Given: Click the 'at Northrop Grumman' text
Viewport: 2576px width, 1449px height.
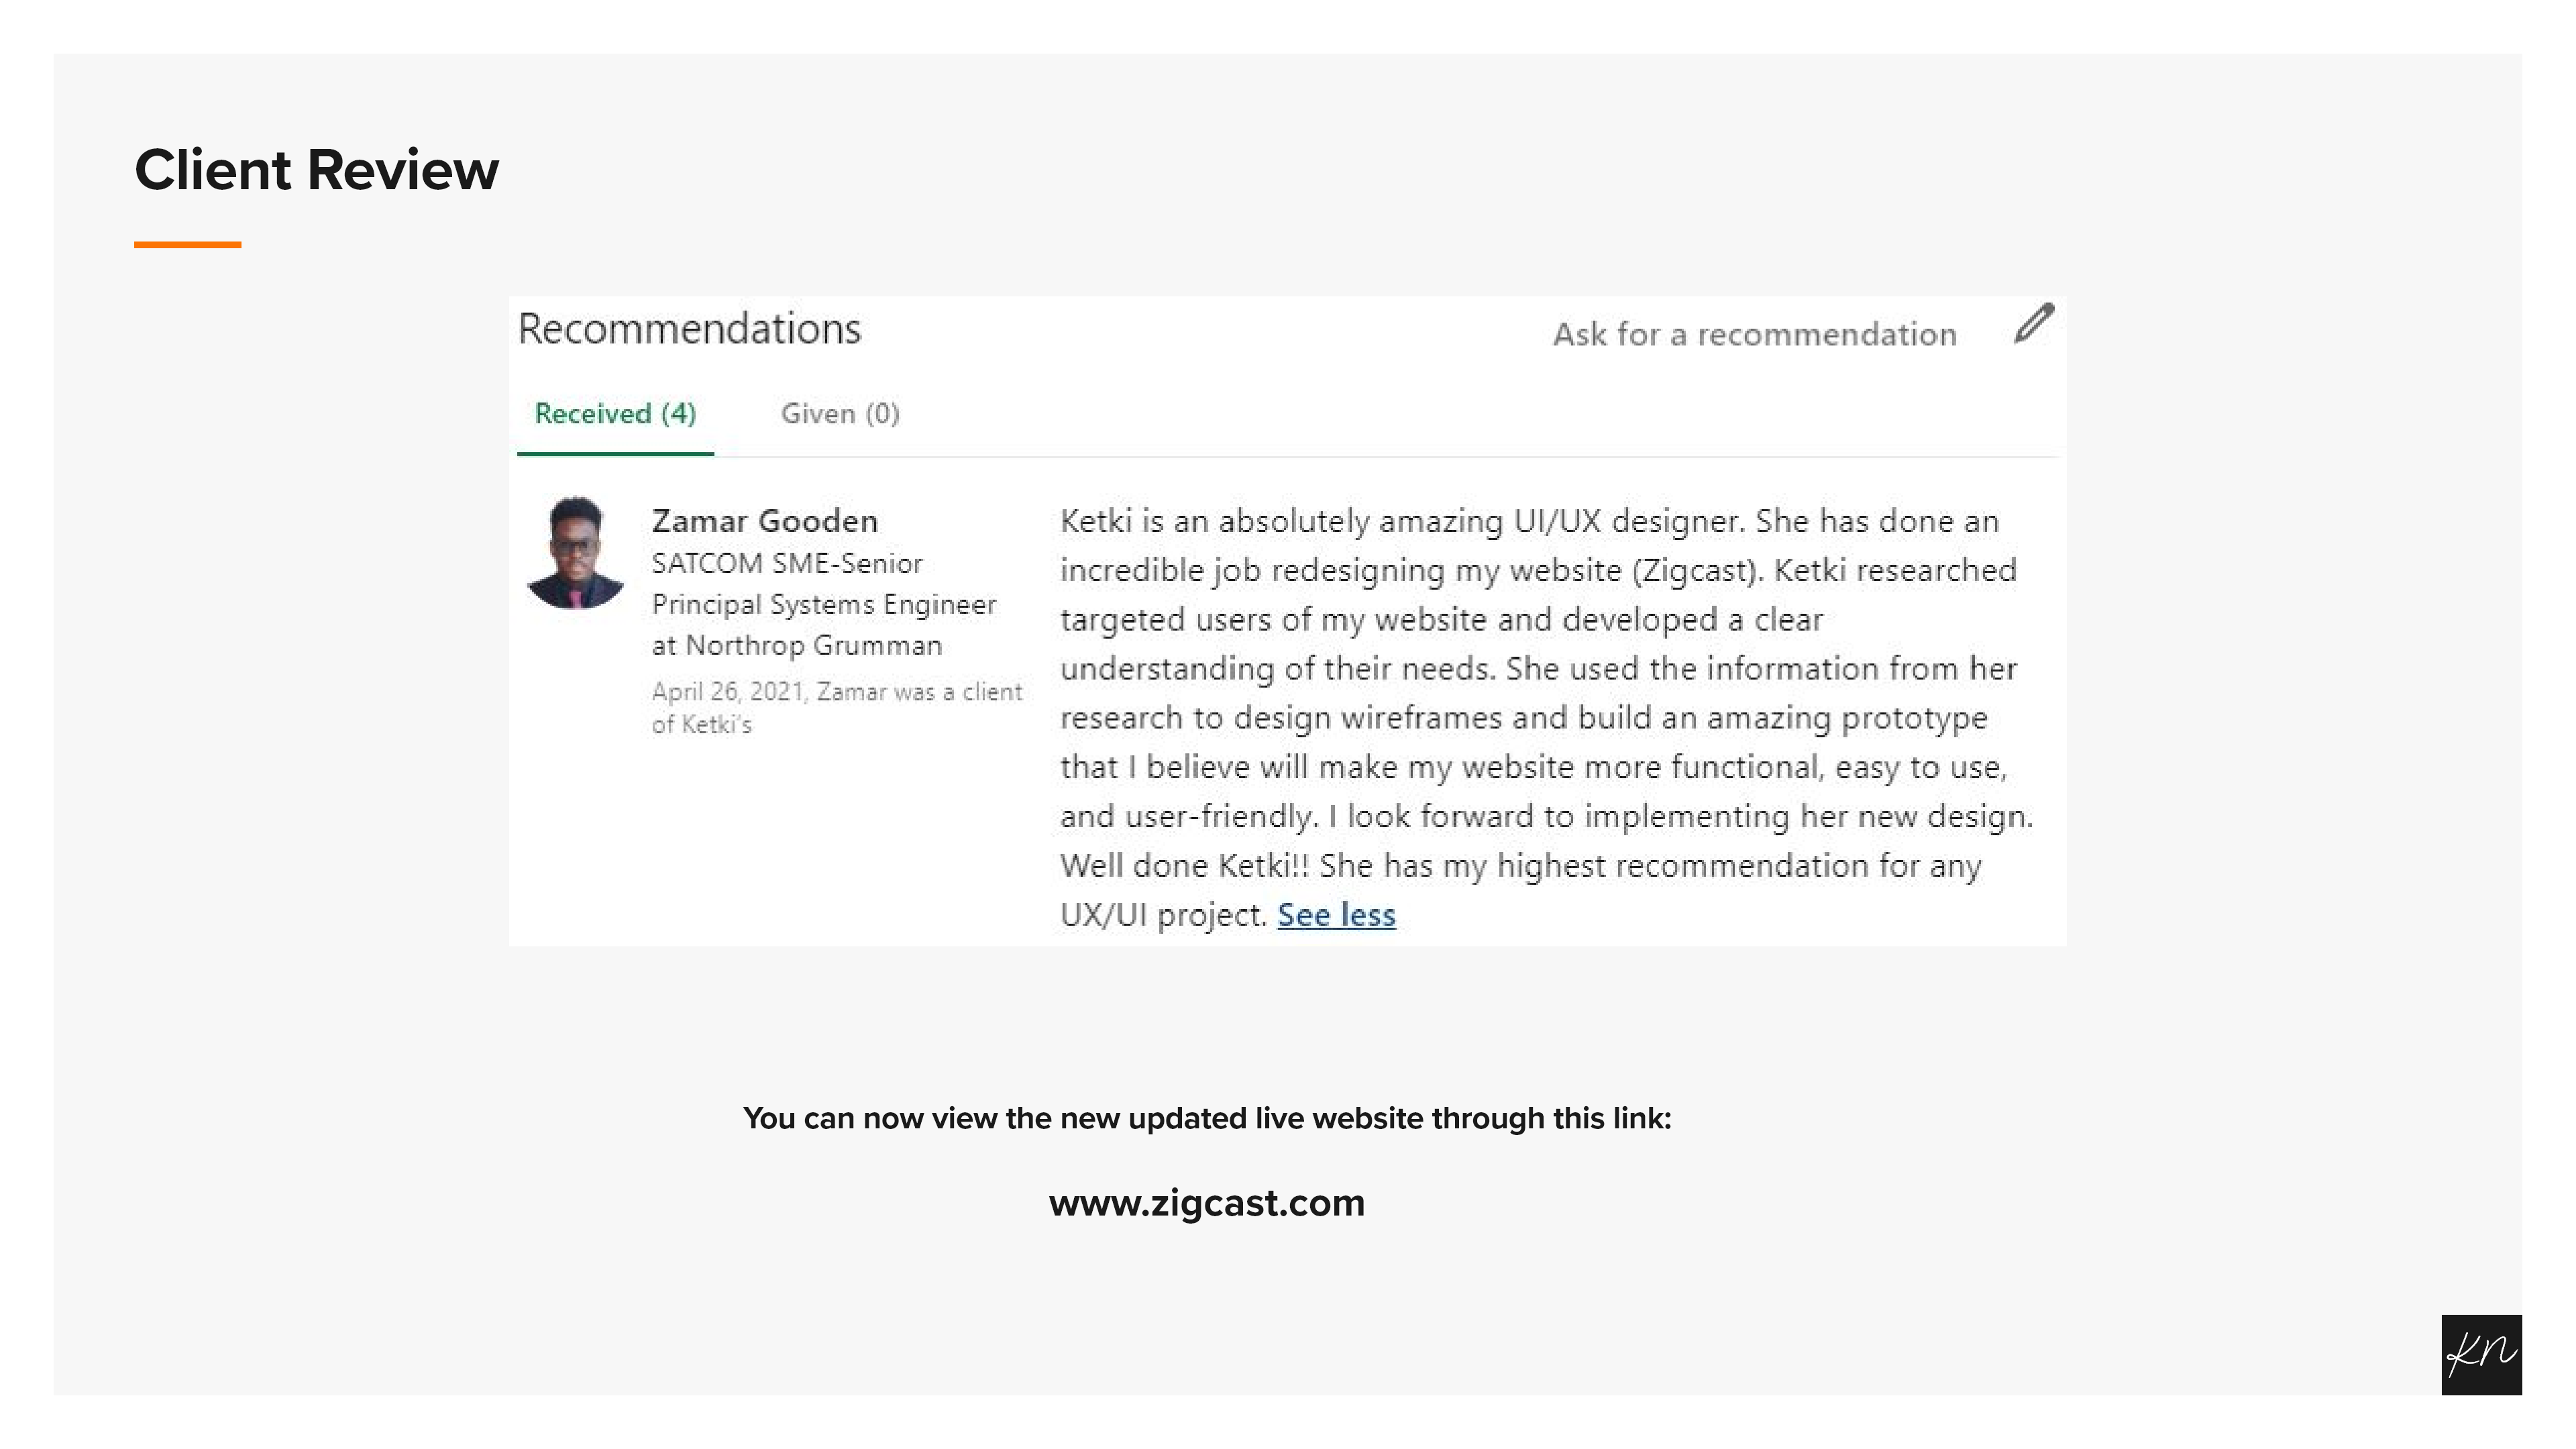Looking at the screenshot, I should (x=797, y=646).
